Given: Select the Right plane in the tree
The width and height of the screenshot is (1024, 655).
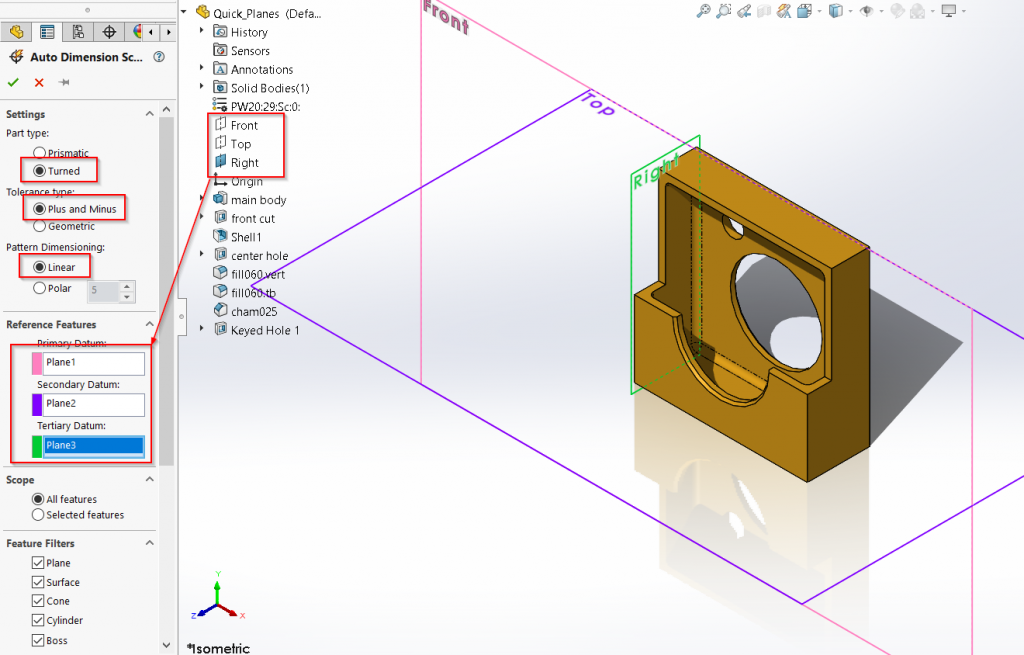Looking at the screenshot, I should pyautogui.click(x=244, y=163).
